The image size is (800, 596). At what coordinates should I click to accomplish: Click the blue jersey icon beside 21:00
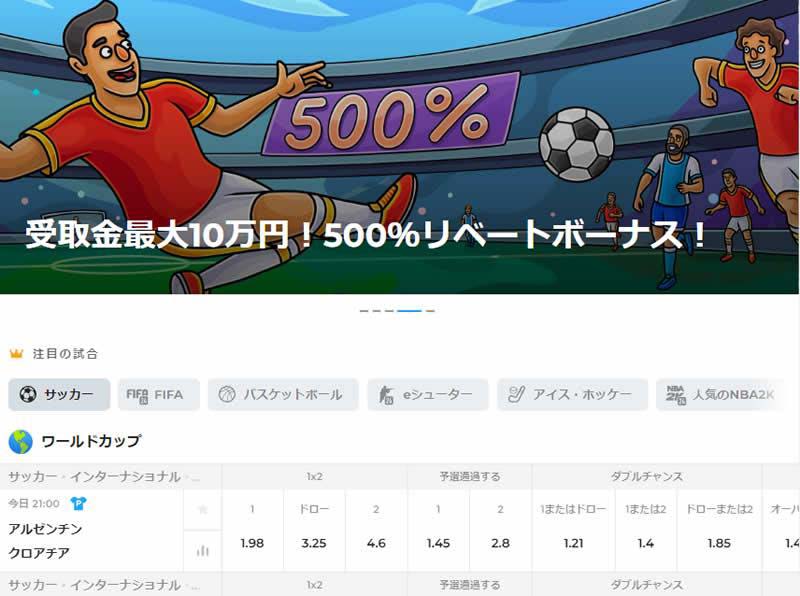click(x=78, y=504)
